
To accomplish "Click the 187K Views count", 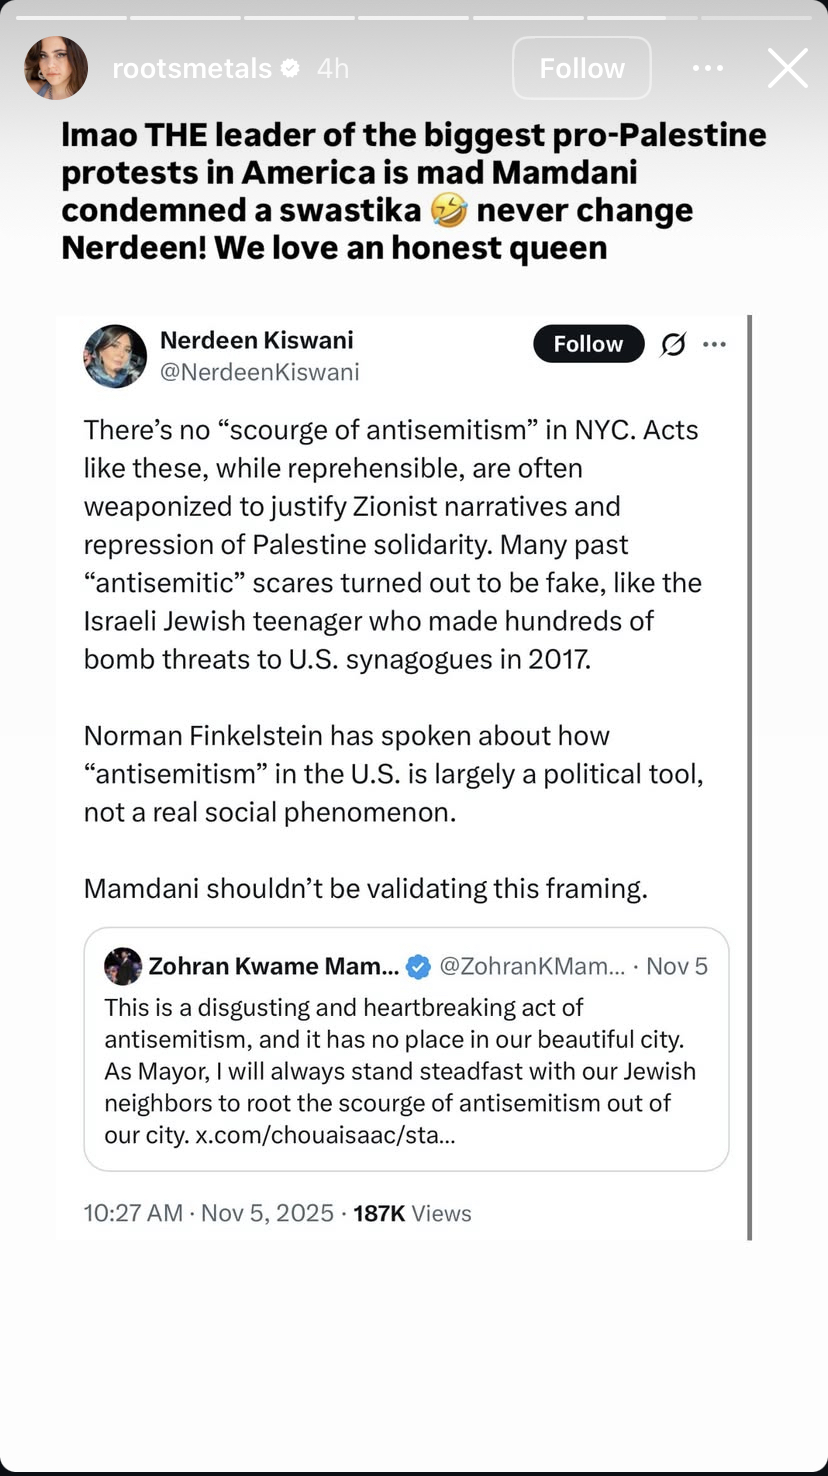I will pyautogui.click(x=412, y=1213).
